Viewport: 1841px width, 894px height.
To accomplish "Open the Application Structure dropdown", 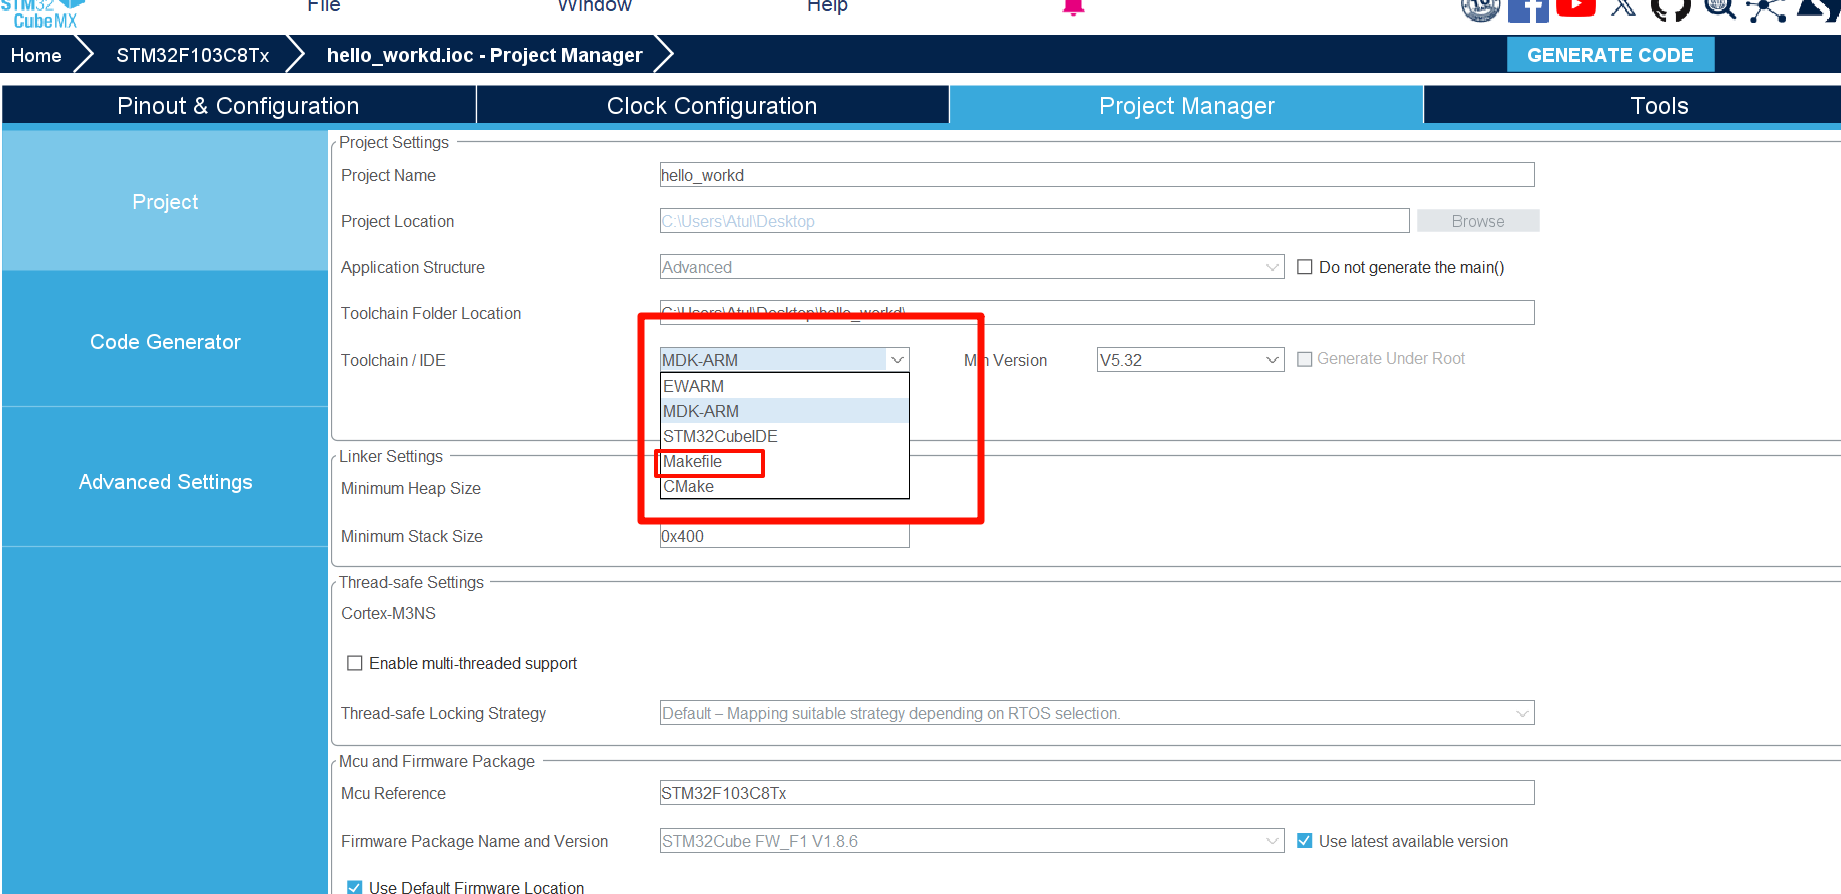I will (972, 267).
